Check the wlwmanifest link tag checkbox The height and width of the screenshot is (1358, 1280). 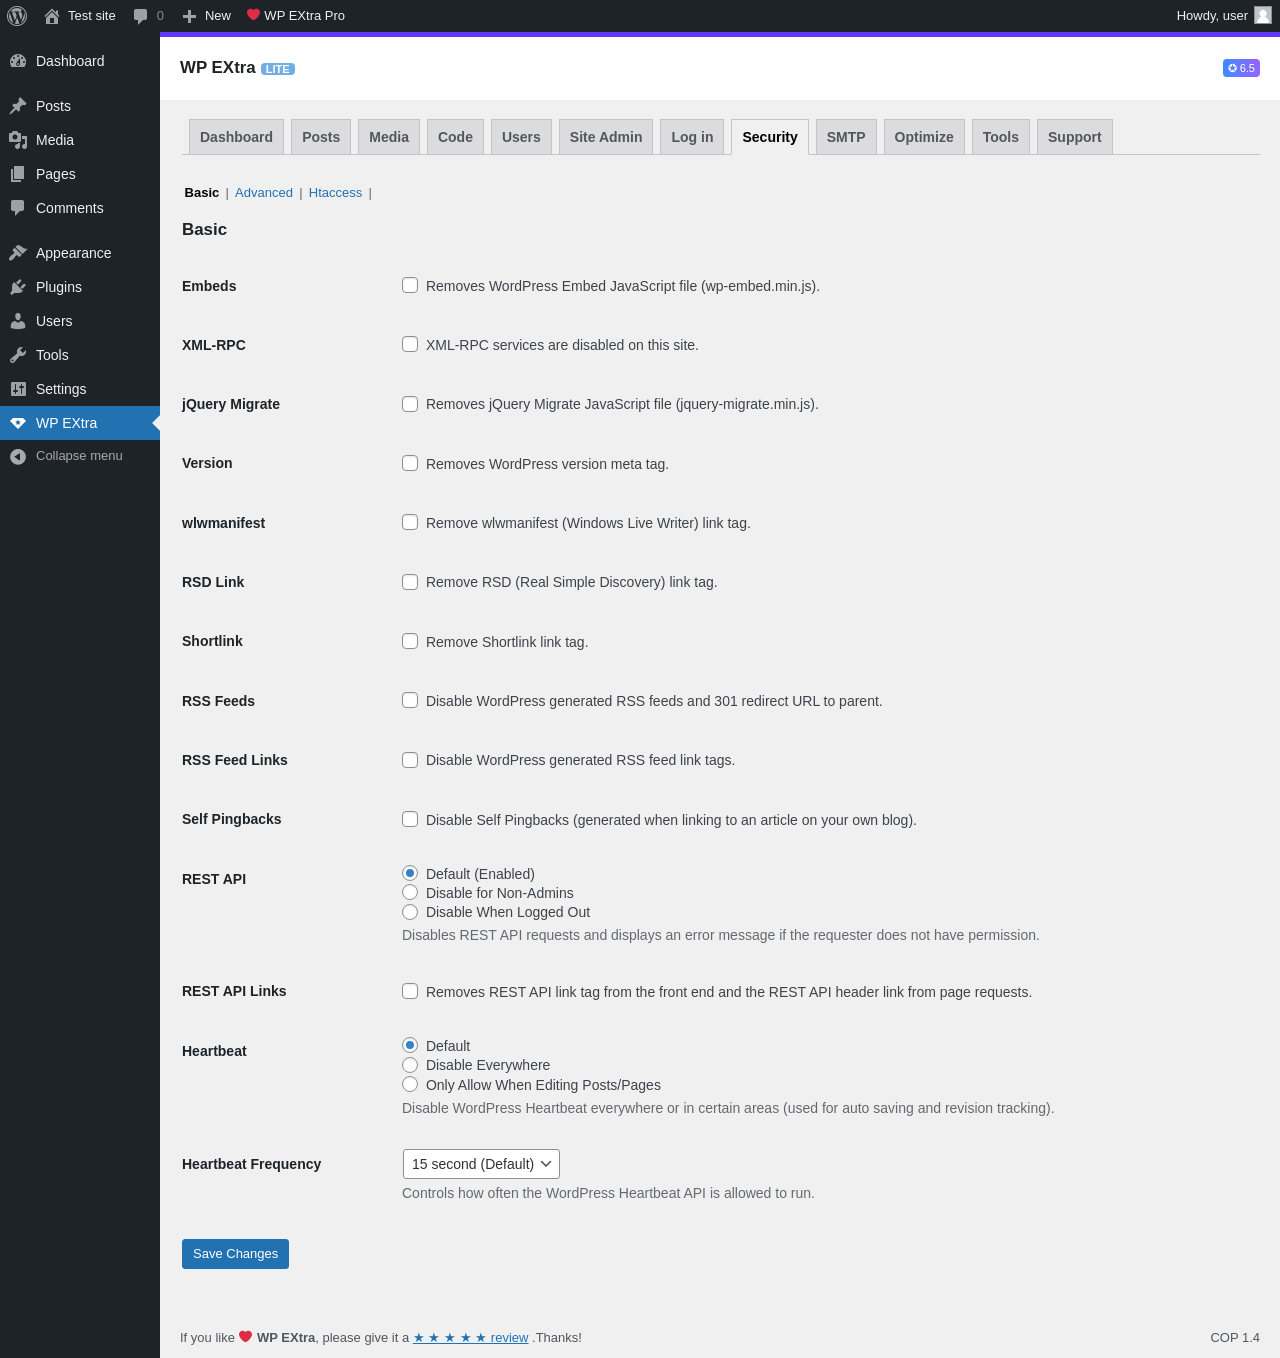pos(410,522)
